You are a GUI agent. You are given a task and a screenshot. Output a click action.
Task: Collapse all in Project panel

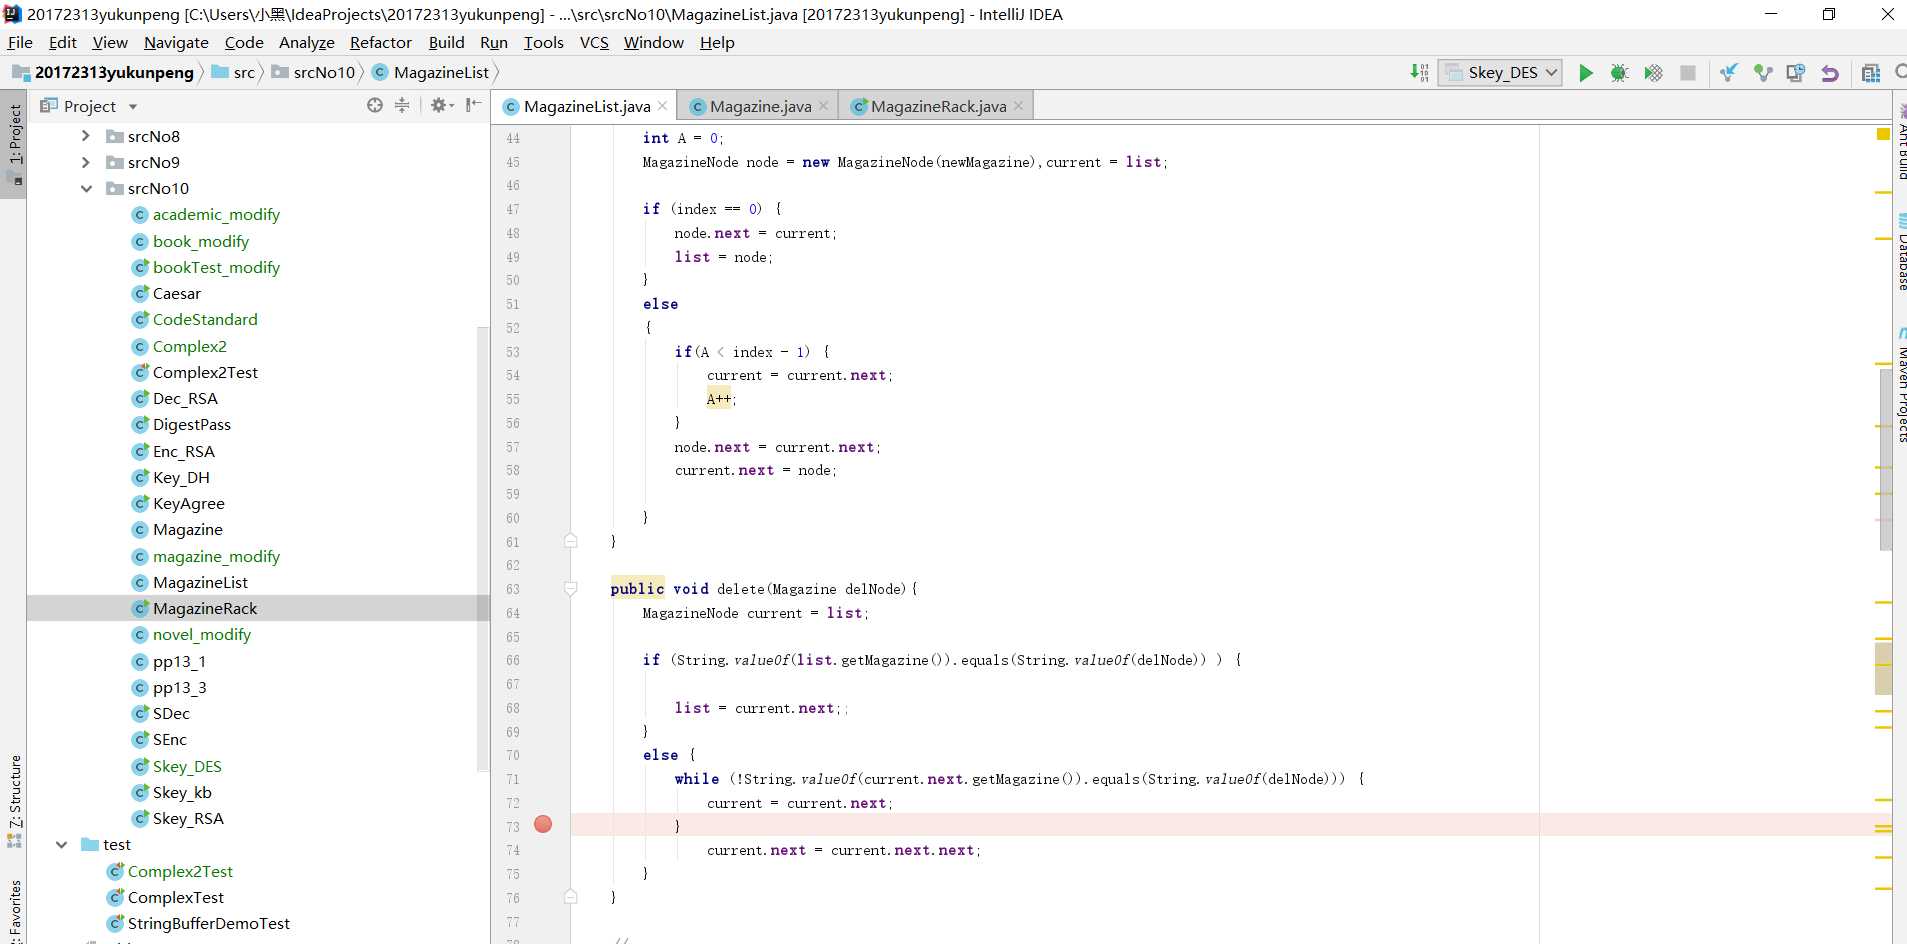coord(402,105)
